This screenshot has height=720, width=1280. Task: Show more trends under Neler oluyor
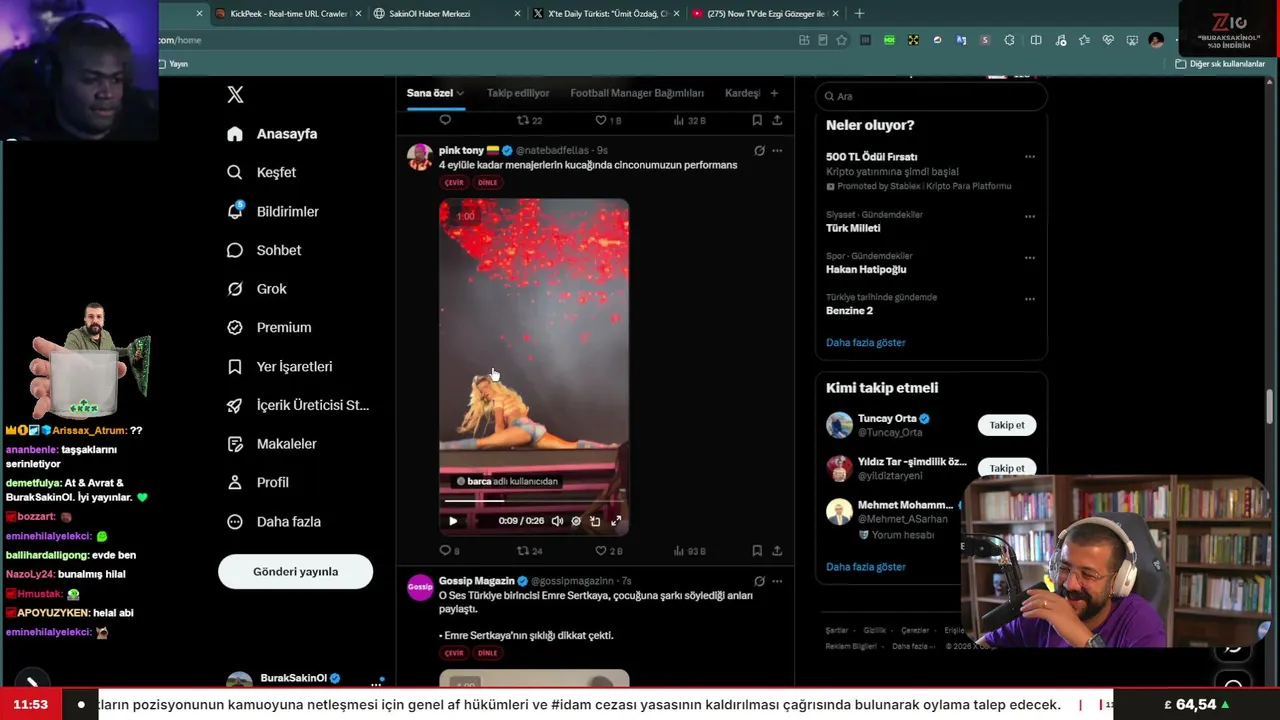(x=865, y=342)
